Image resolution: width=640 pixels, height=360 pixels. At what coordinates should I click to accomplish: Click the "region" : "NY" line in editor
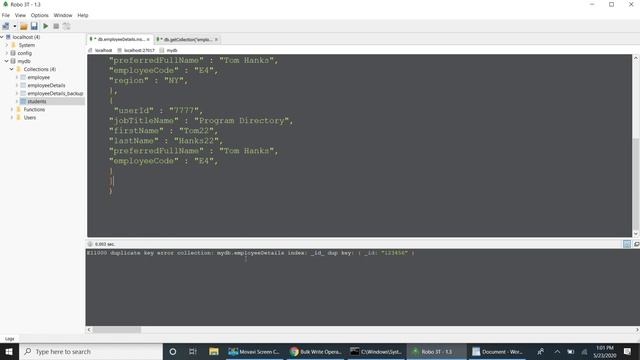[148, 80]
